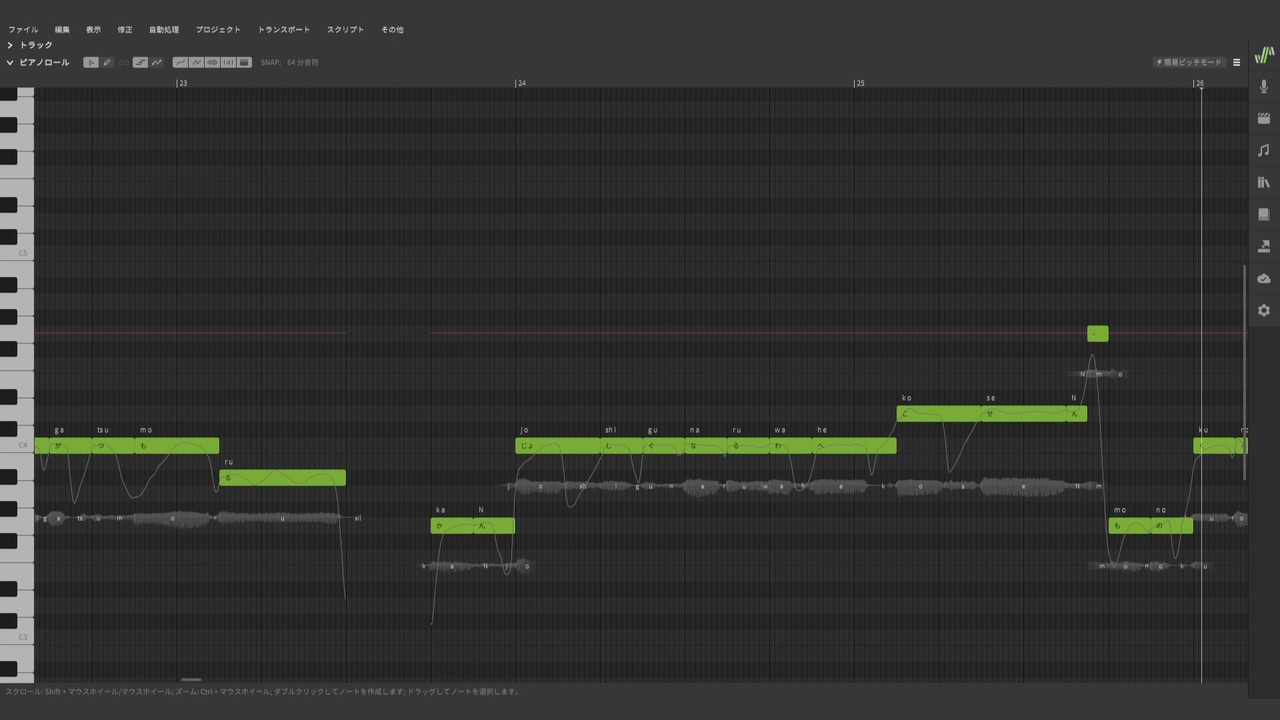Toggle waveform display in piano roll

(x=212, y=62)
